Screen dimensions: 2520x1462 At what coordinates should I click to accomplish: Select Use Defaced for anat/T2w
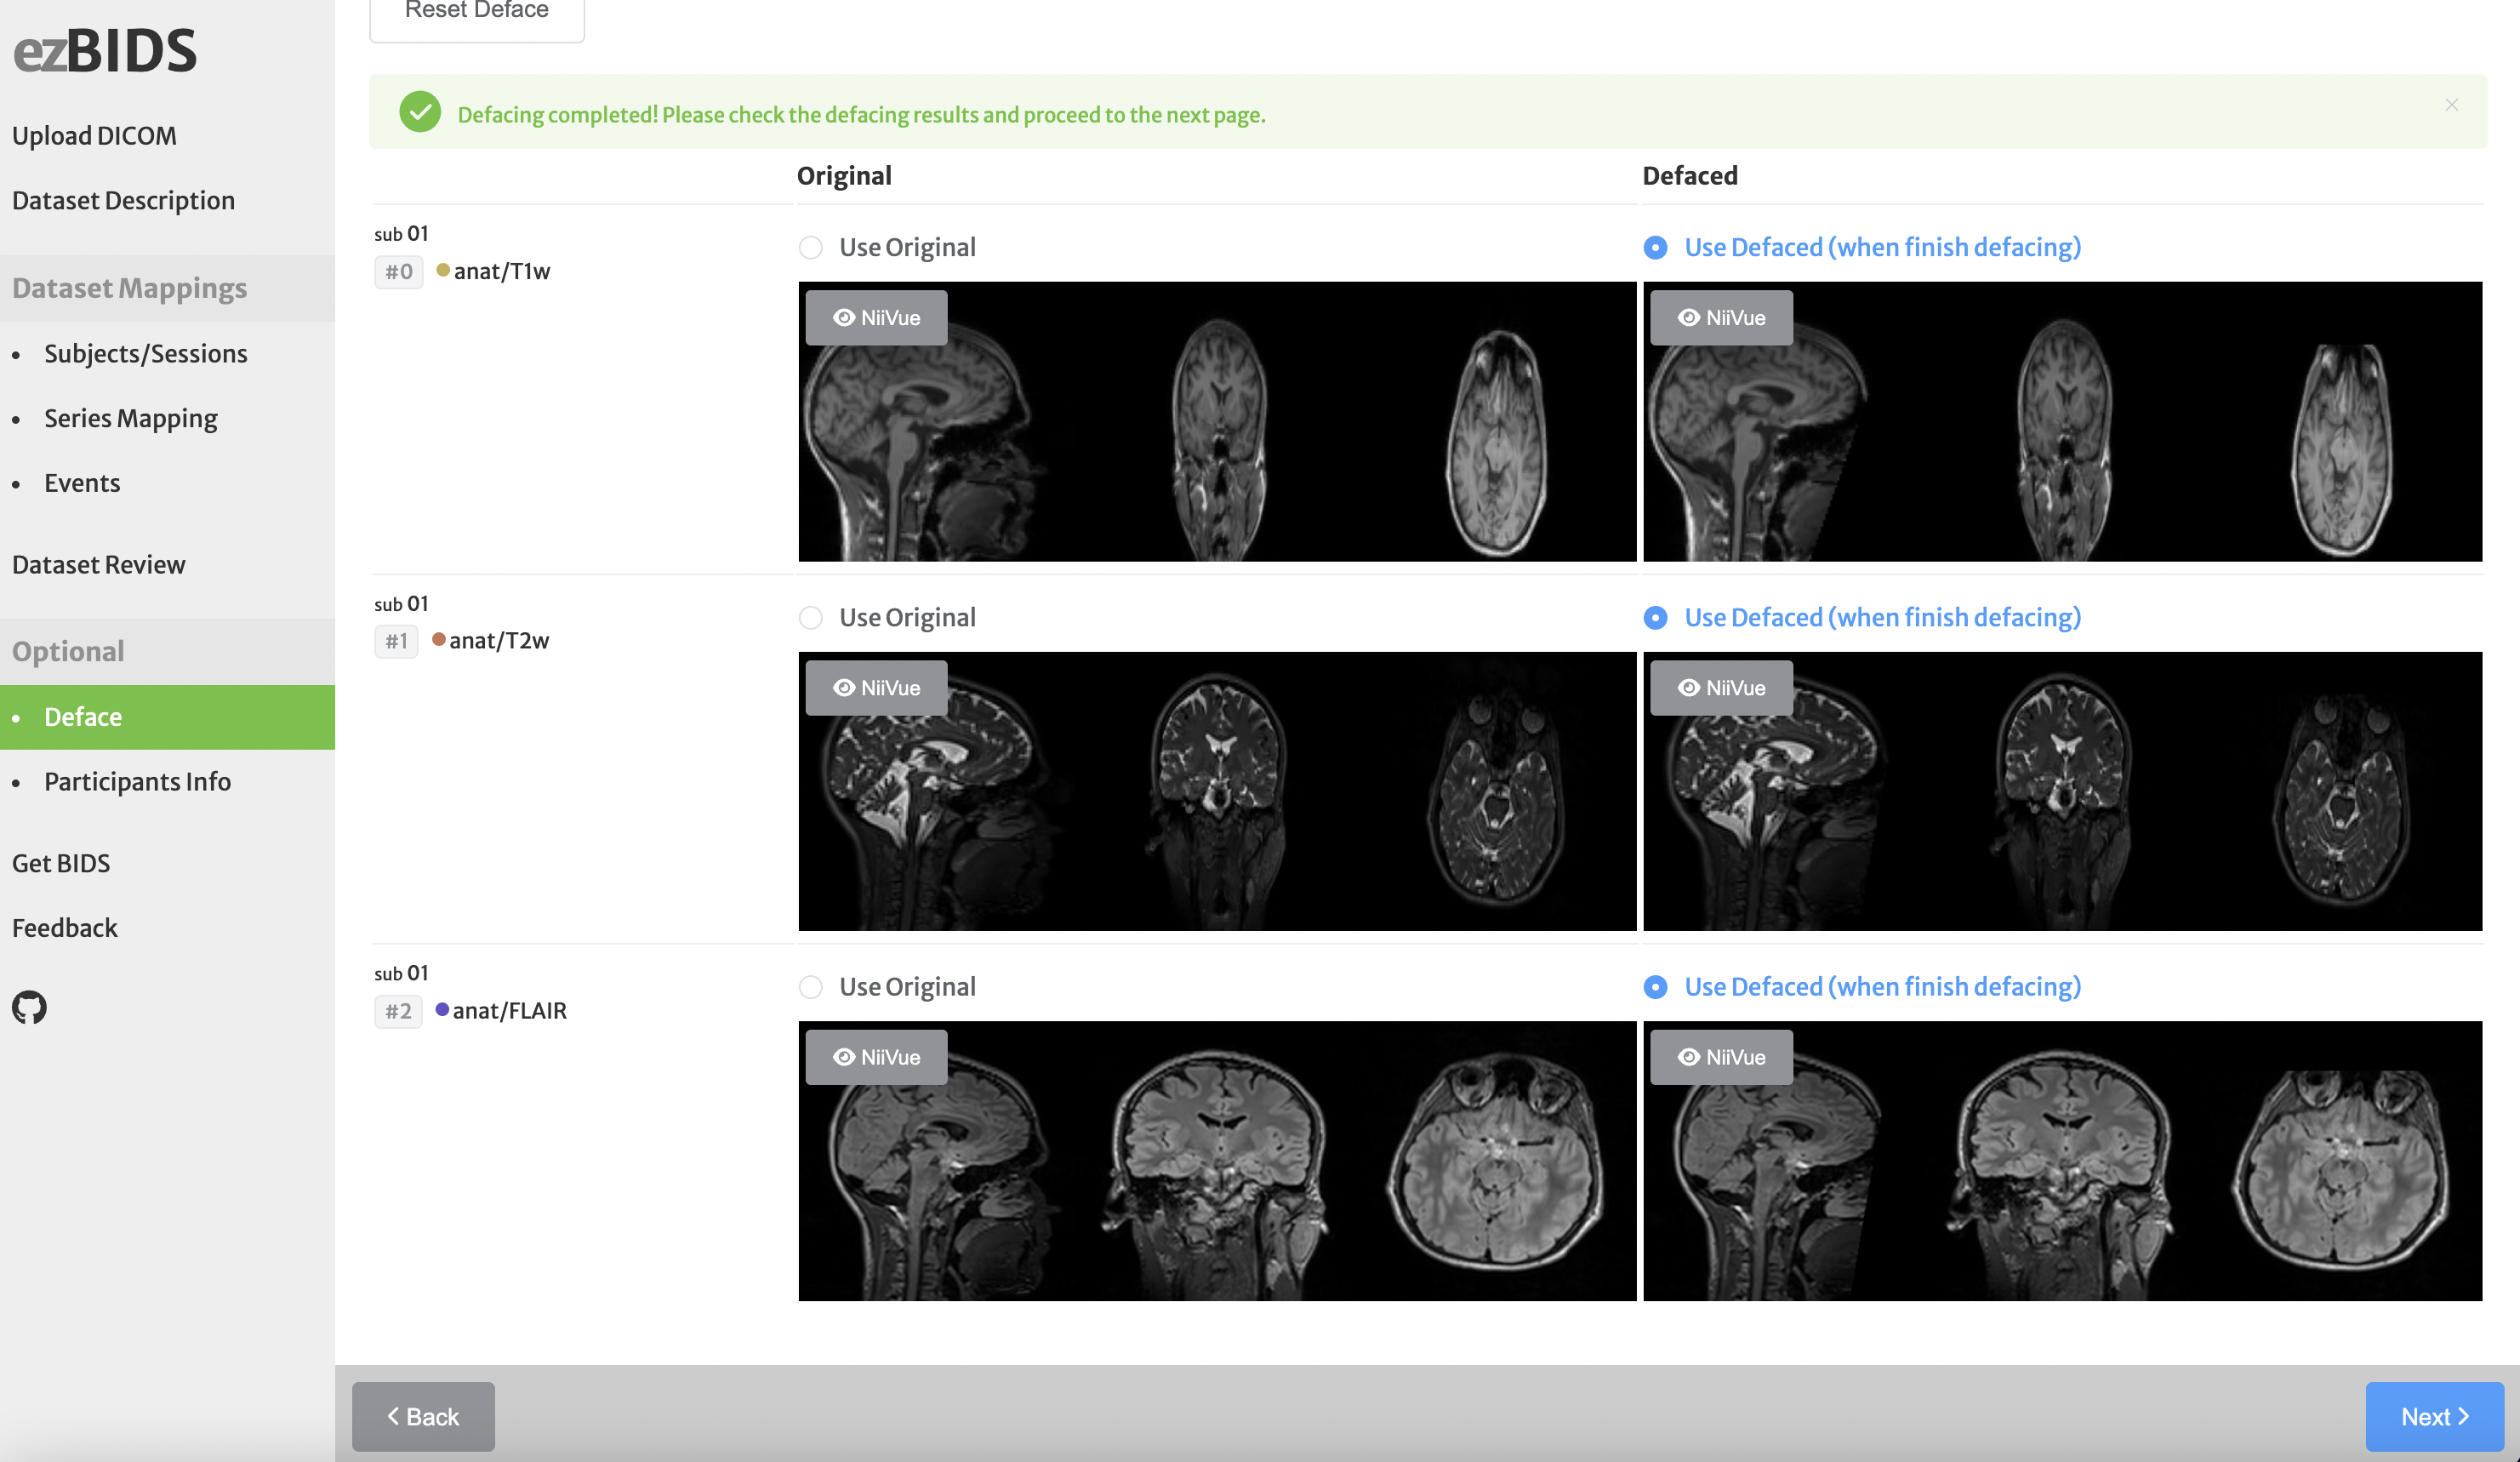tap(1862, 617)
